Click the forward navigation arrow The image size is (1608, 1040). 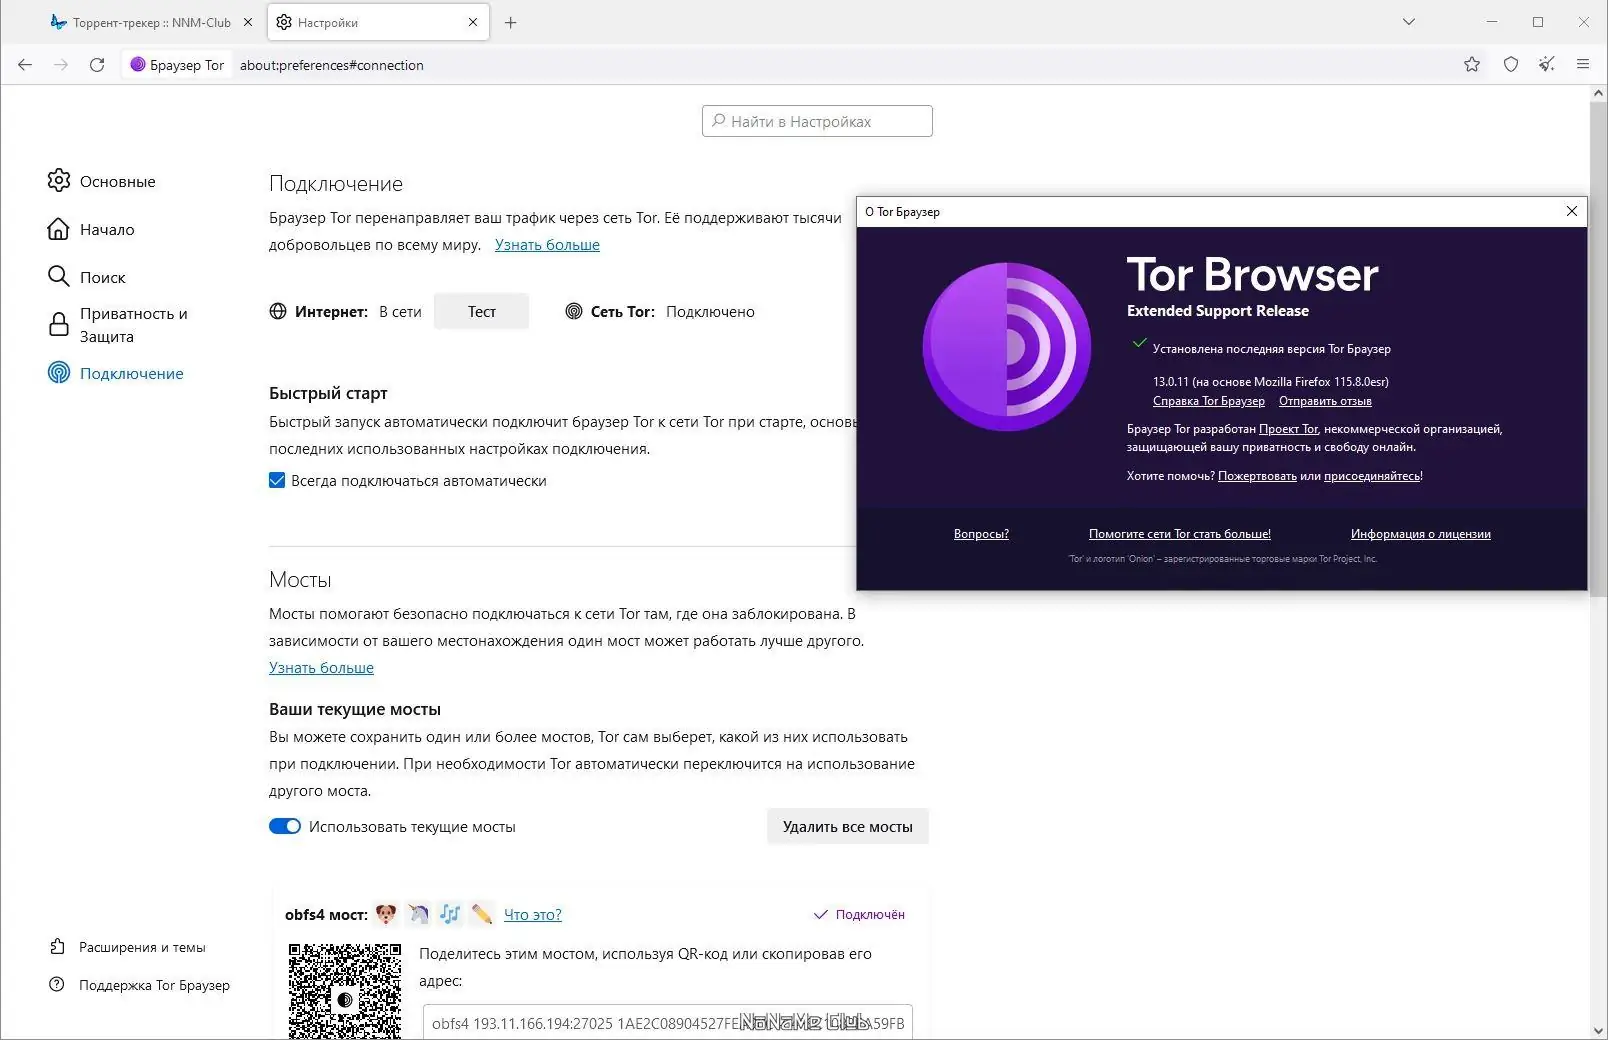tap(61, 65)
